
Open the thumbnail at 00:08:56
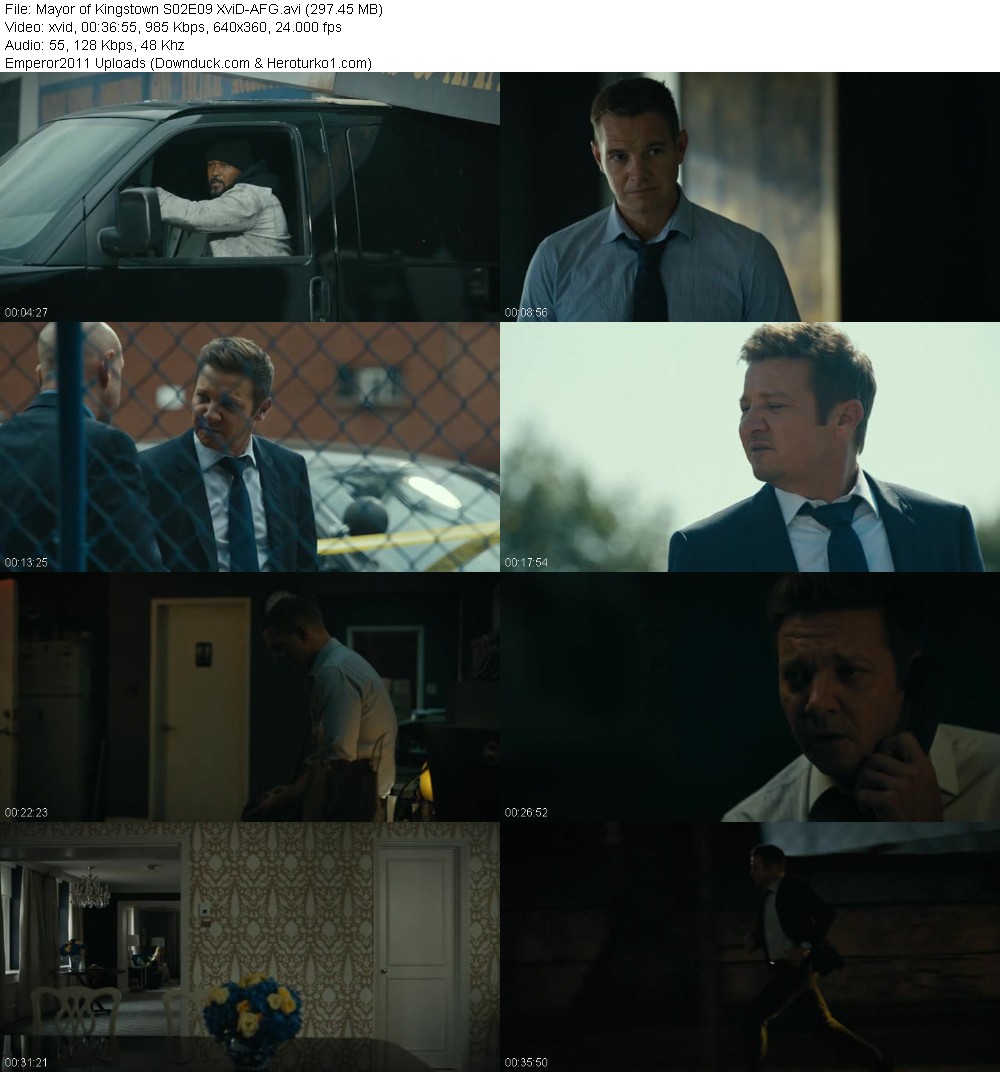(x=750, y=196)
